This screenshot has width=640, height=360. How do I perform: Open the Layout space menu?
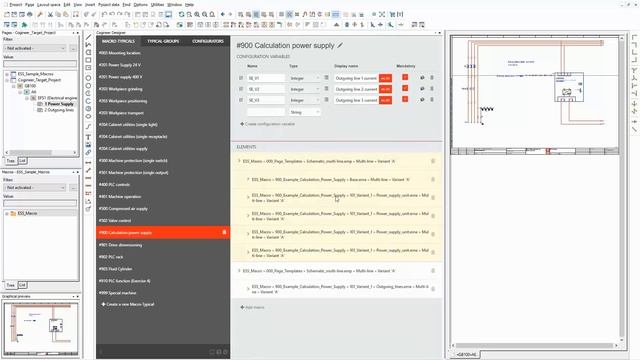(49, 4)
